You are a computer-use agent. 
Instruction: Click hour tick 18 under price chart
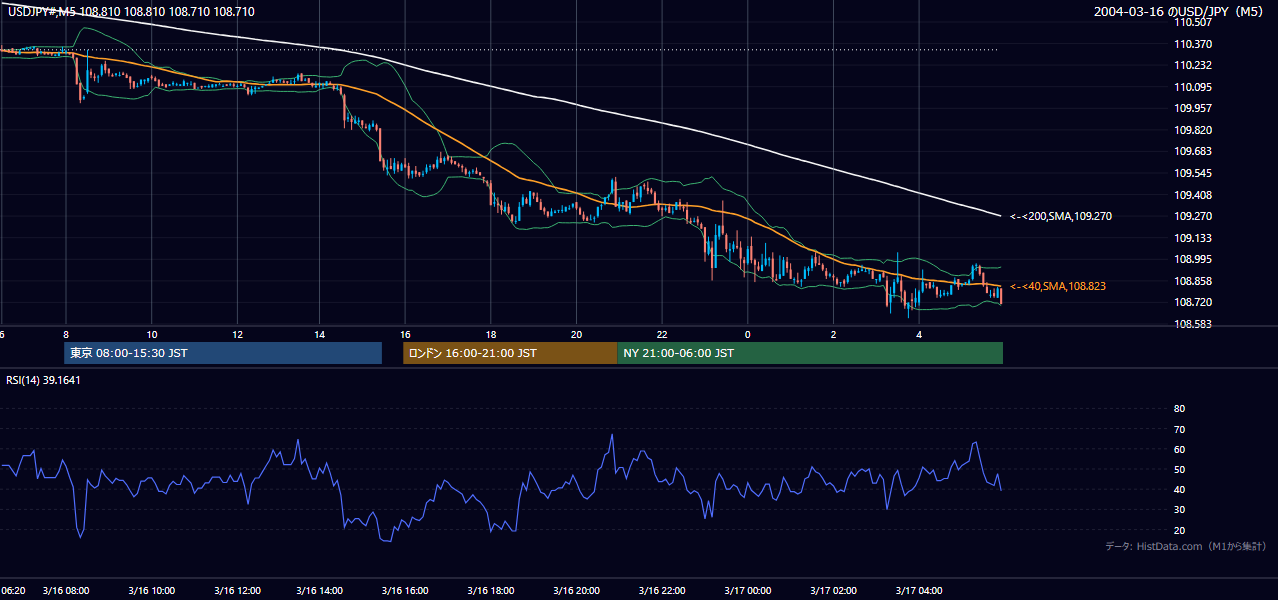[x=491, y=334]
